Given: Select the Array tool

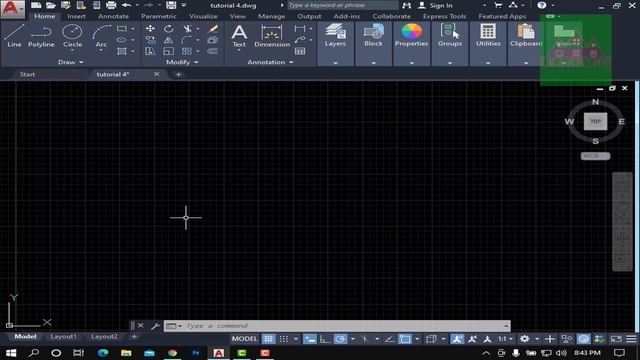Looking at the screenshot, I should (x=187, y=51).
